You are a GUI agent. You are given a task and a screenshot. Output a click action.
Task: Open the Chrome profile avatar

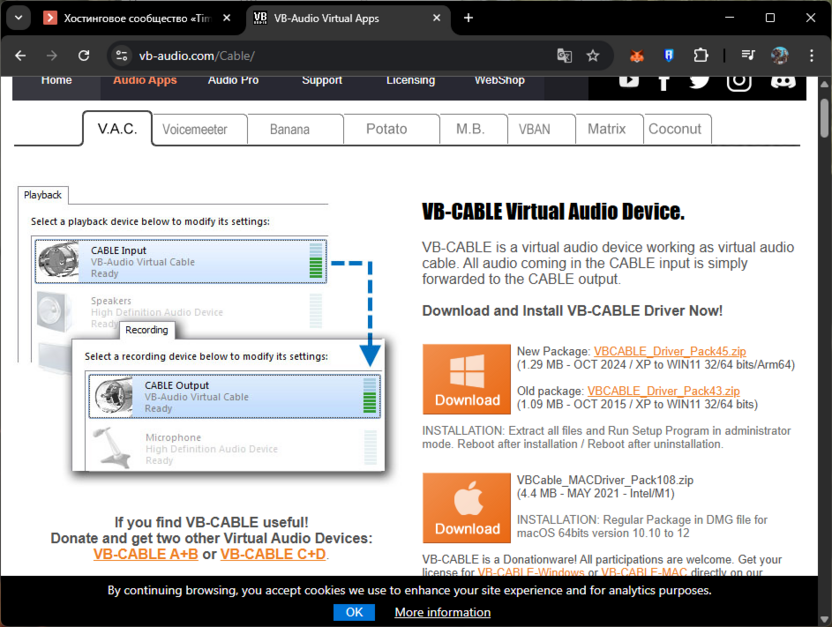point(779,56)
